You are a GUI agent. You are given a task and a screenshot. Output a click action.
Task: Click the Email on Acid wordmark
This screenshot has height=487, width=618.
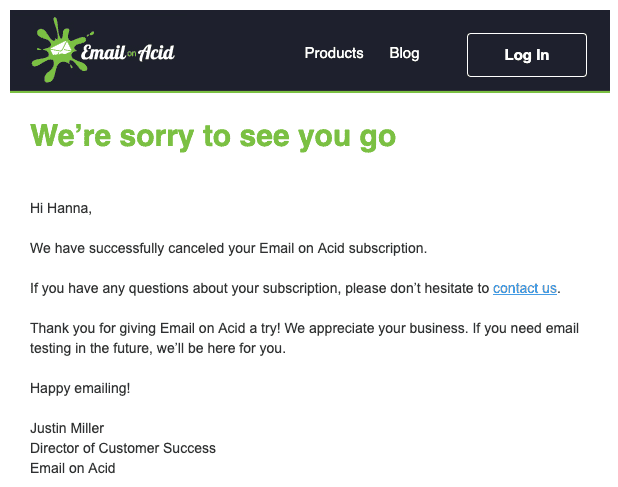[128, 52]
